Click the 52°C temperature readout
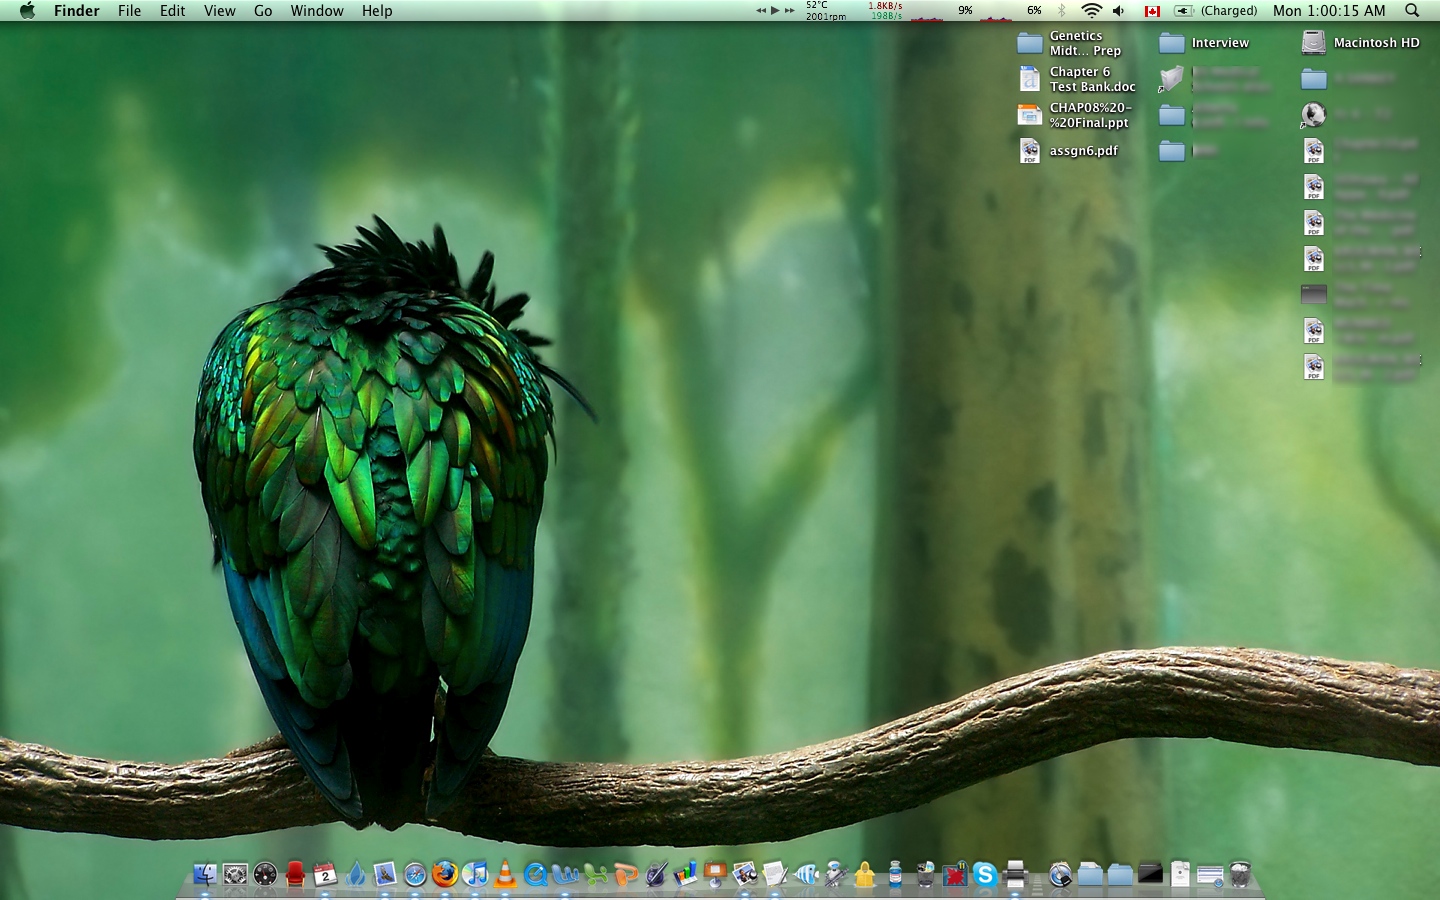1440x900 pixels. [817, 5]
